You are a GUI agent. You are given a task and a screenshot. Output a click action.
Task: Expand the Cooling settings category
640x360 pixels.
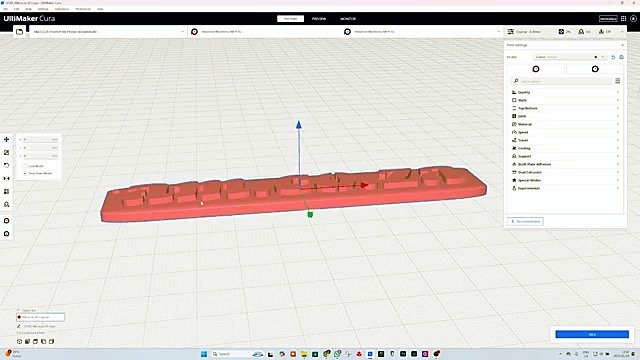pos(565,148)
